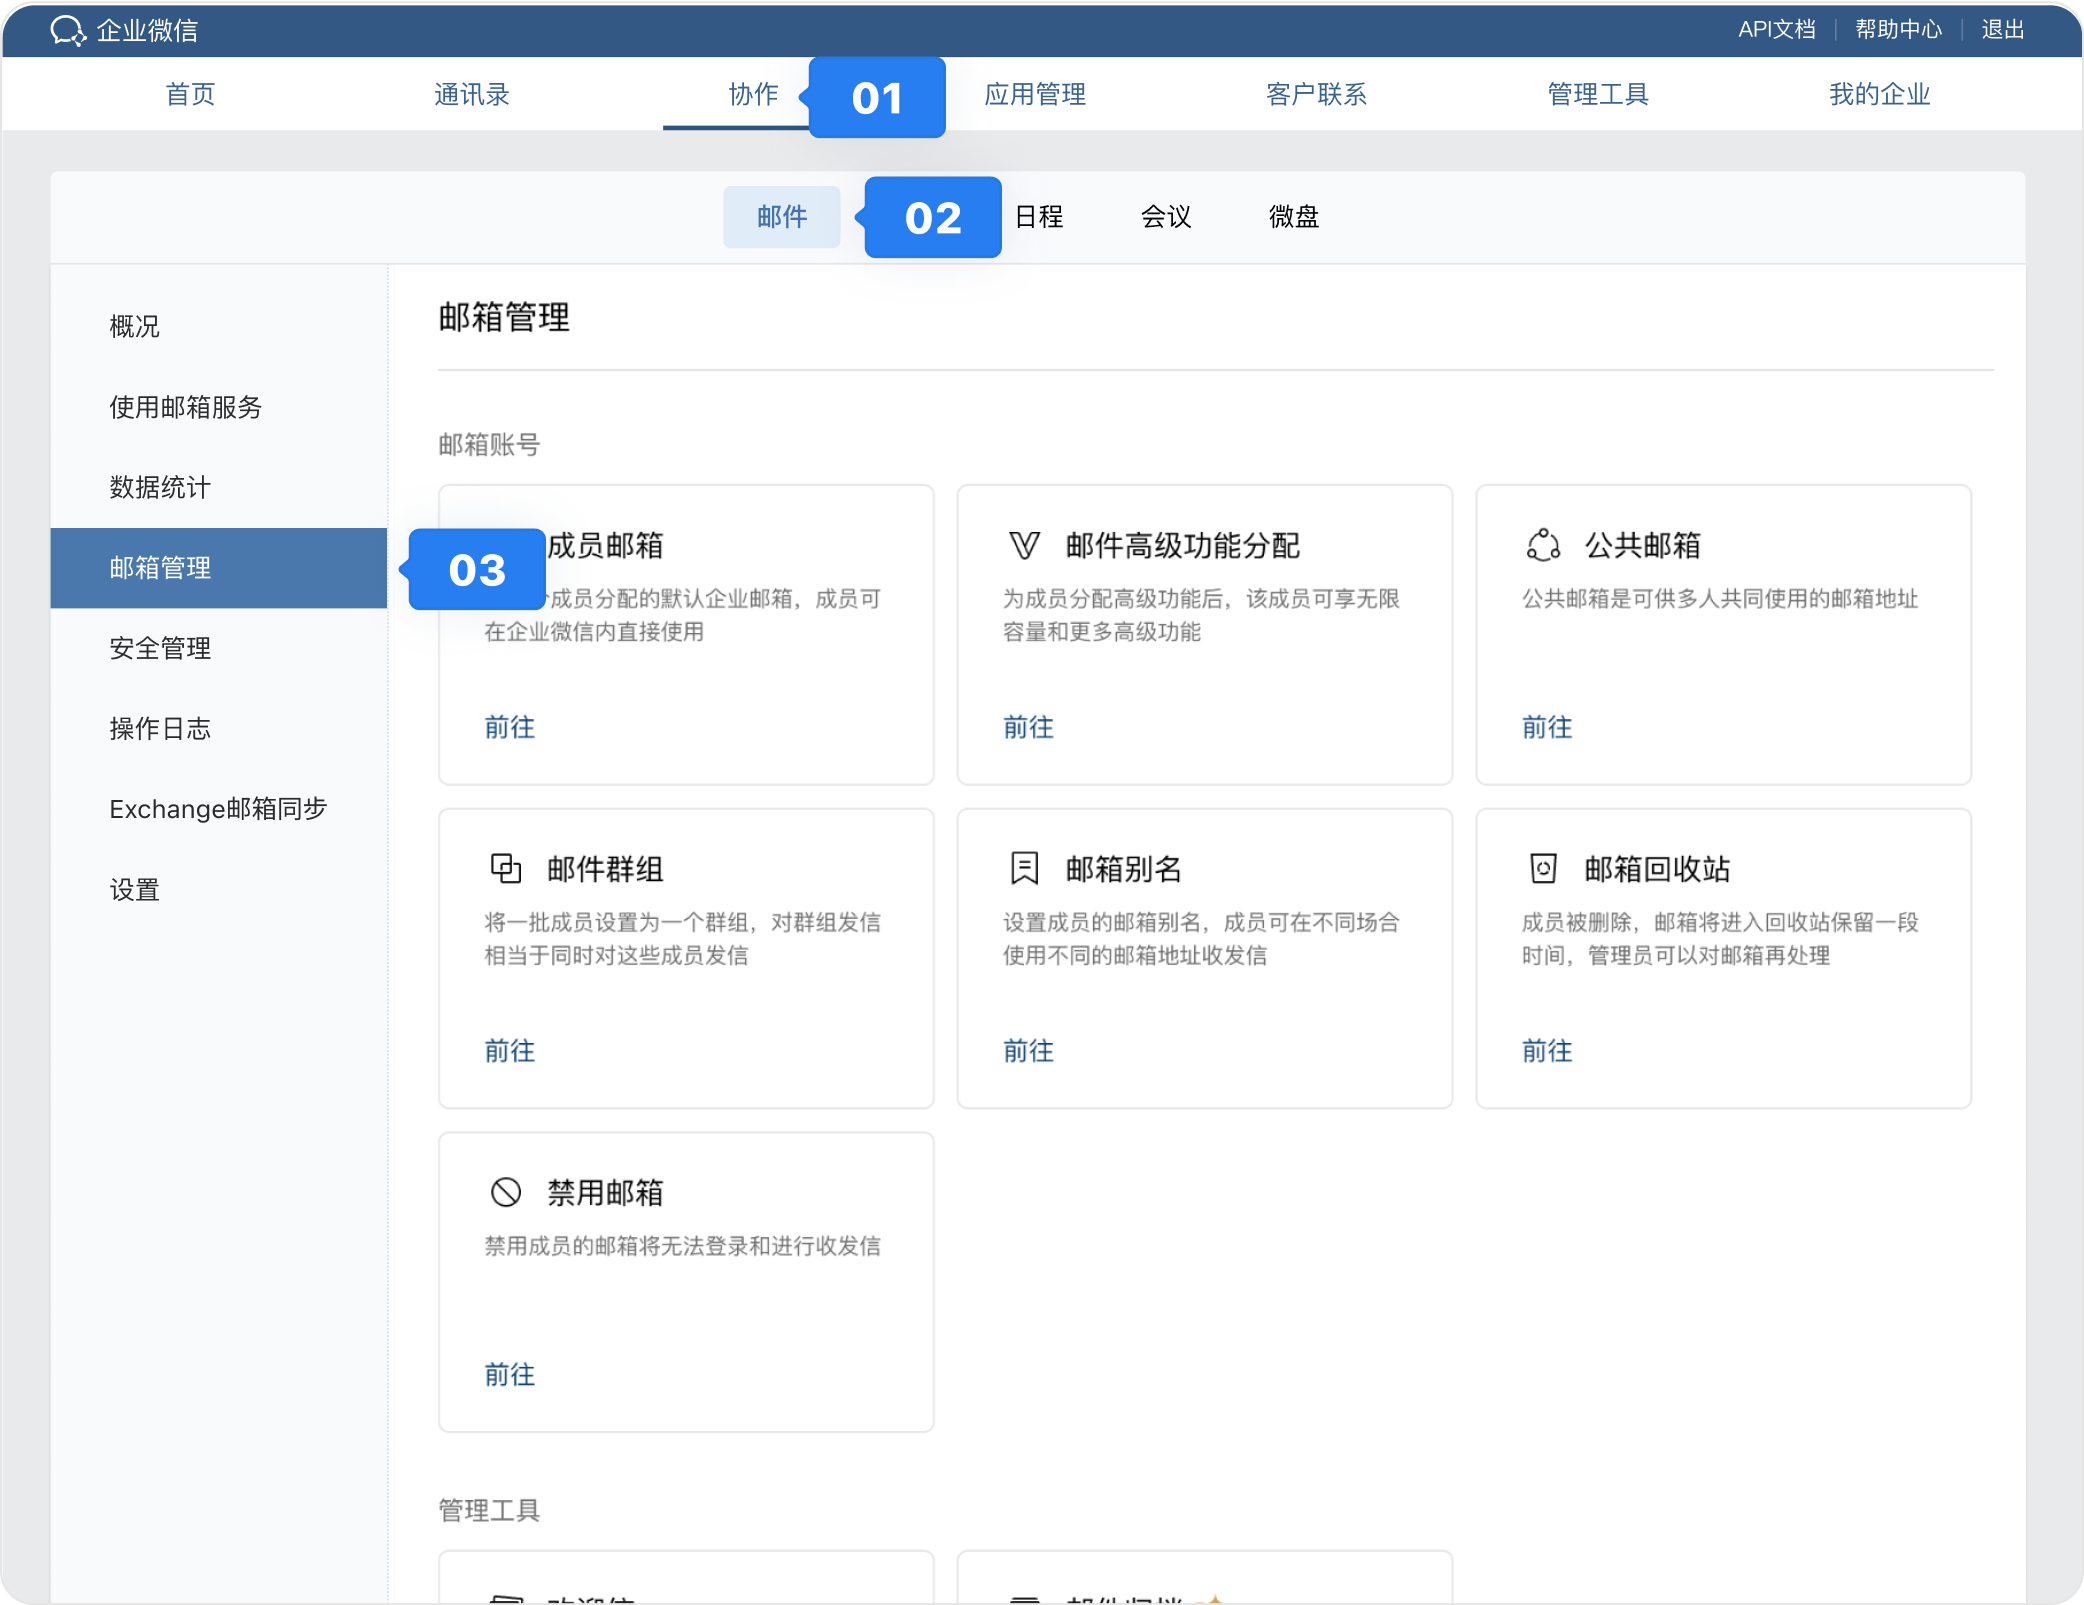
Task: Click the 禁用邮箱 prohibition icon
Action: (x=506, y=1192)
